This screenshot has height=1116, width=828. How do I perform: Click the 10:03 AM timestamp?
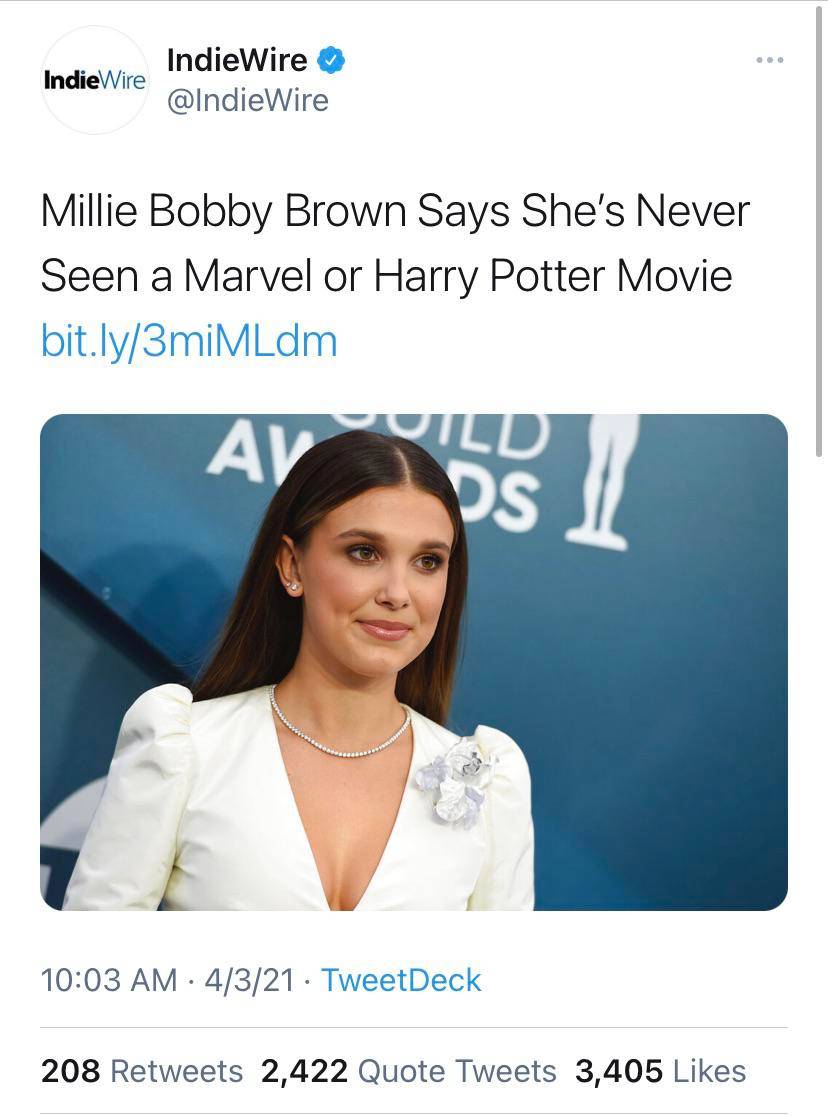(109, 980)
